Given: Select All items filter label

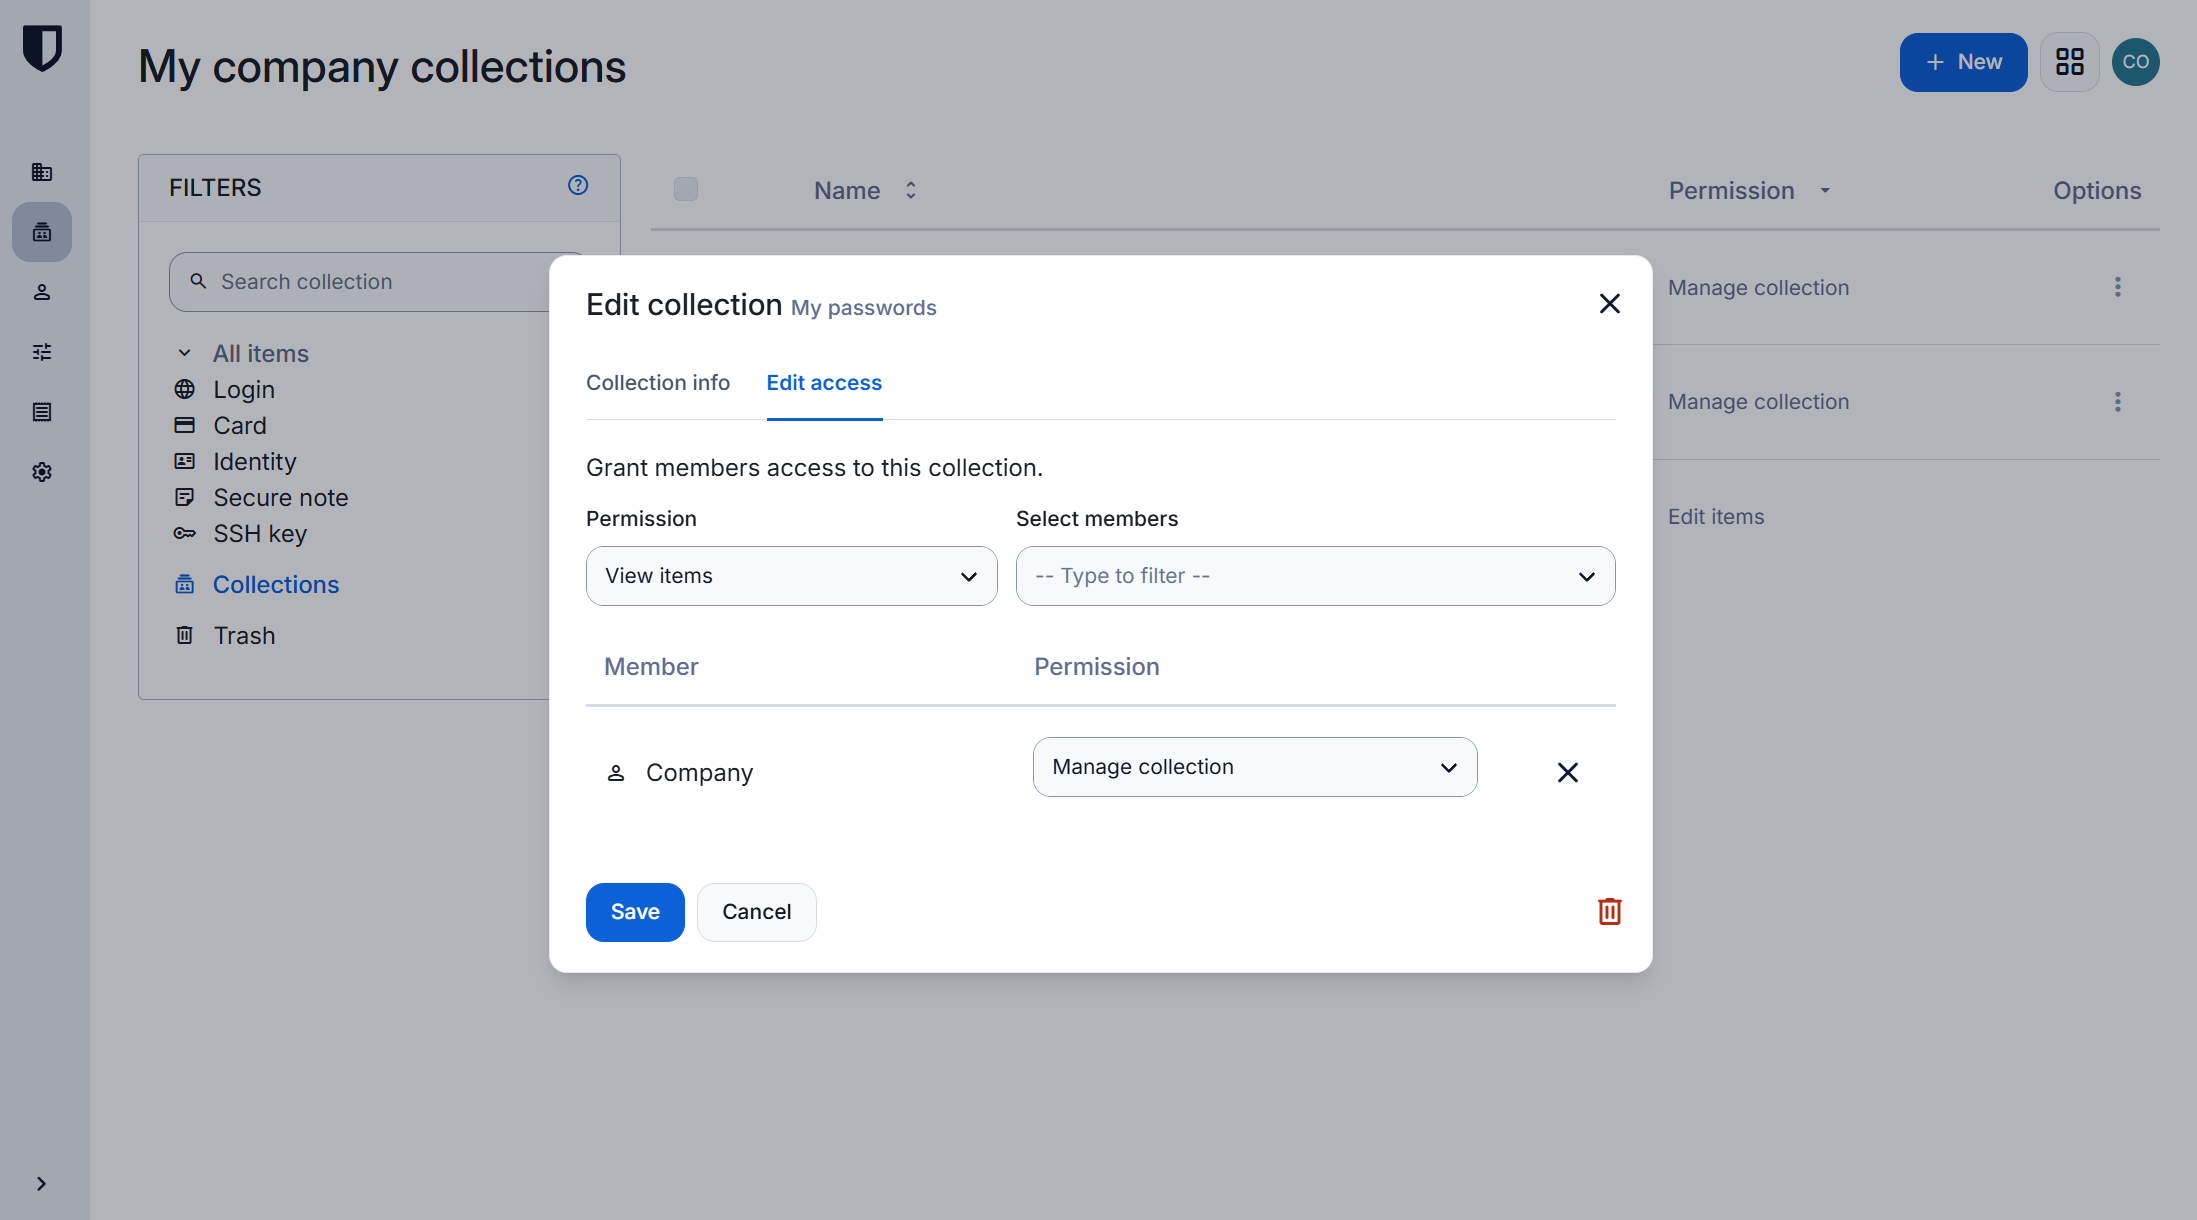Looking at the screenshot, I should pos(260,354).
